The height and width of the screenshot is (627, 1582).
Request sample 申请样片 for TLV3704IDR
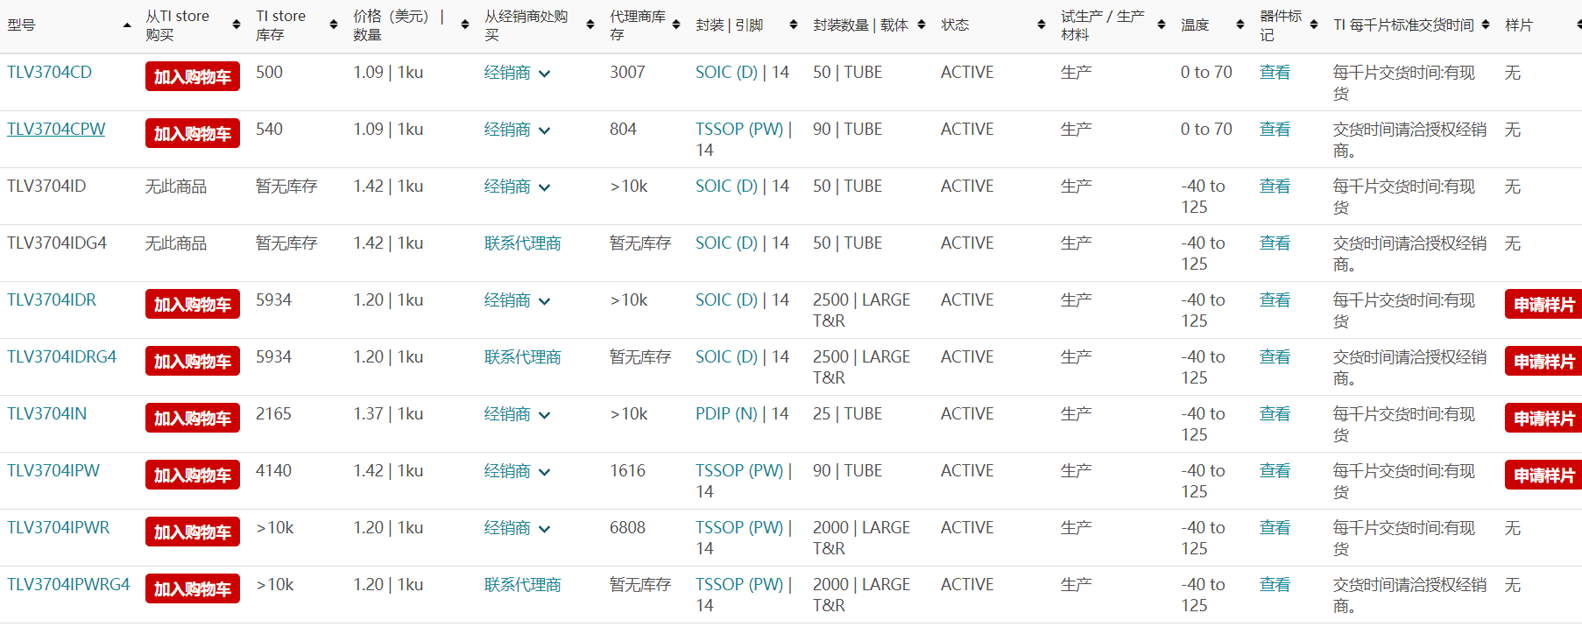coord(1543,305)
